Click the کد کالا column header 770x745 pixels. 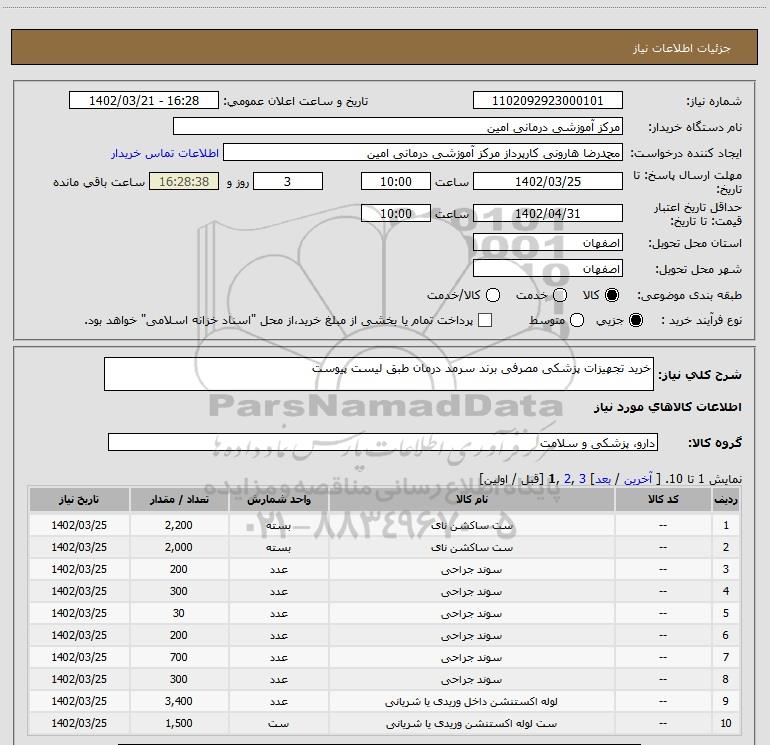(663, 499)
